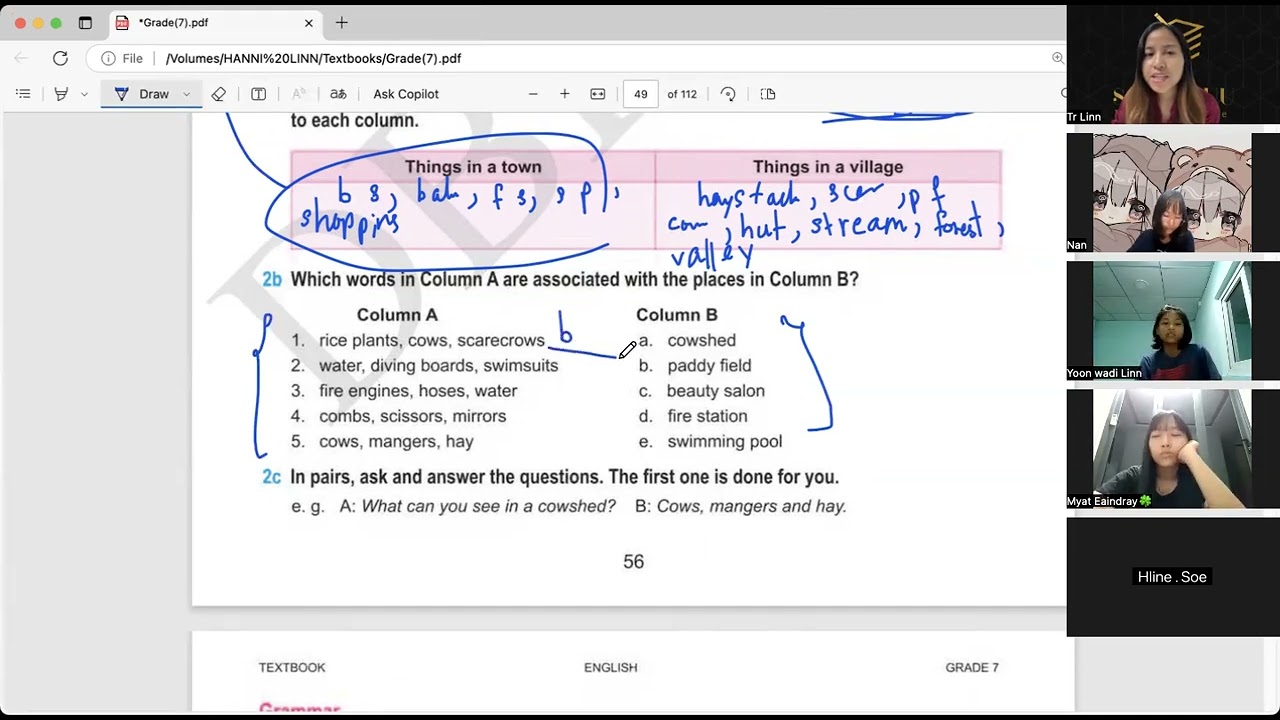Click the 'ENGLISH' footer text

610,667
